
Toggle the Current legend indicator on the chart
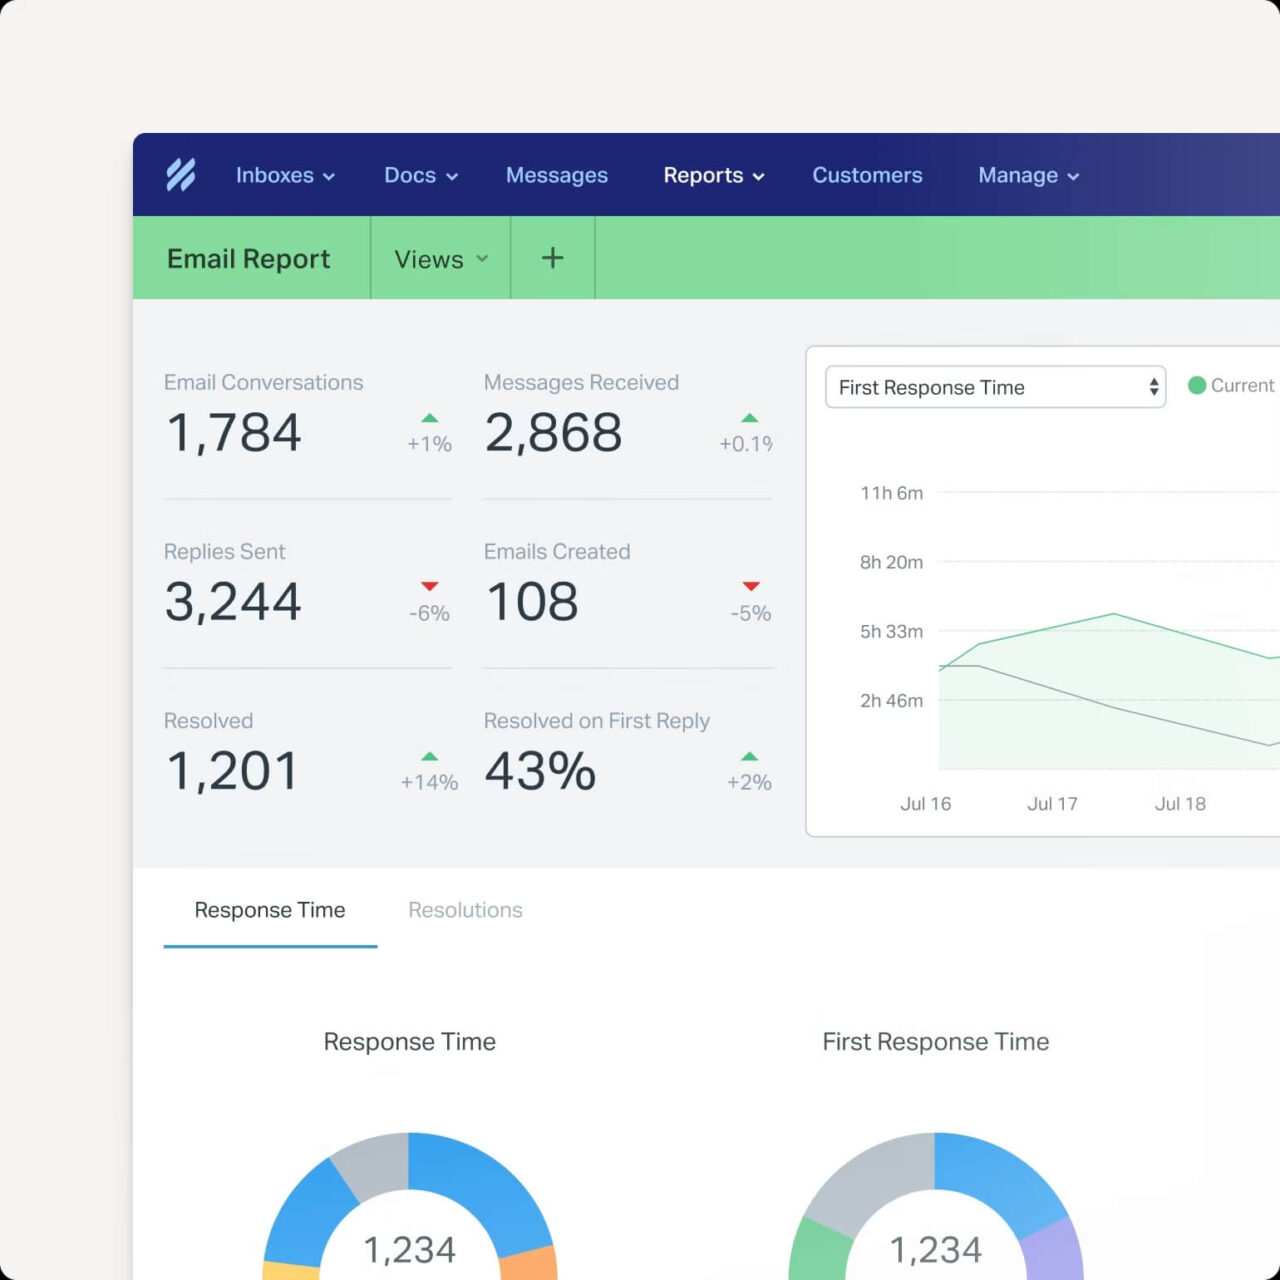1197,385
